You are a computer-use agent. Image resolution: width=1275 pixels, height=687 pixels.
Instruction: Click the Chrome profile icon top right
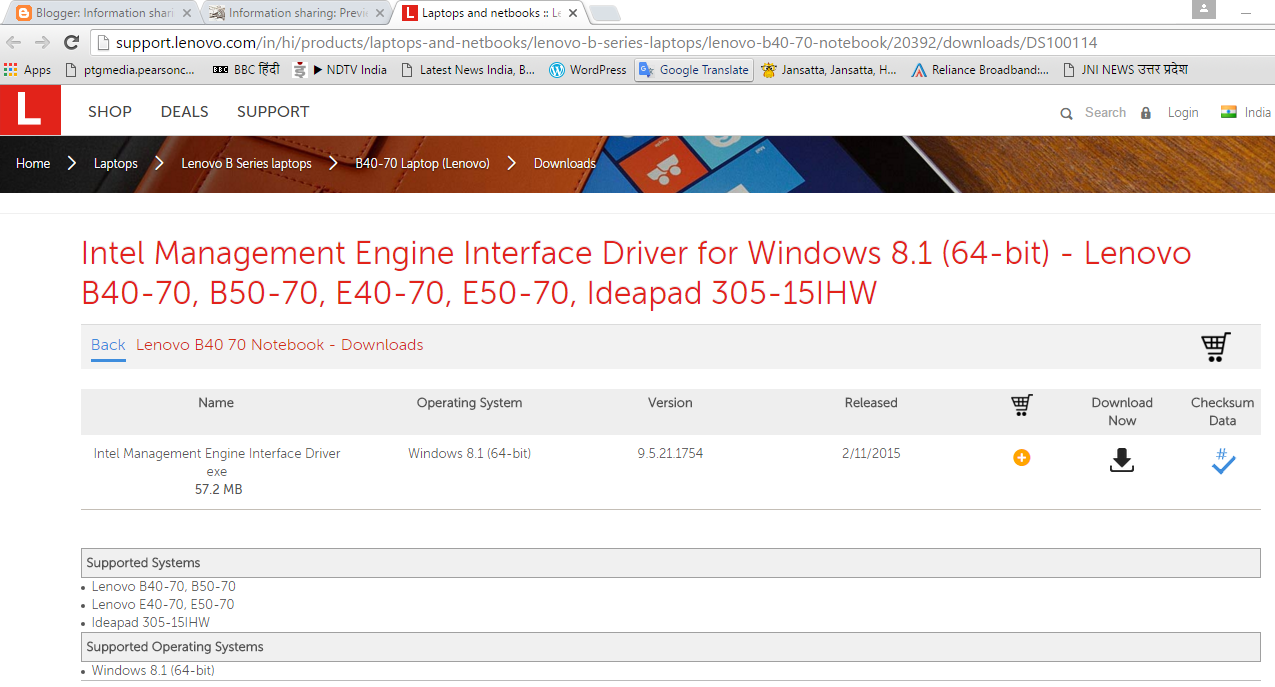click(1202, 11)
